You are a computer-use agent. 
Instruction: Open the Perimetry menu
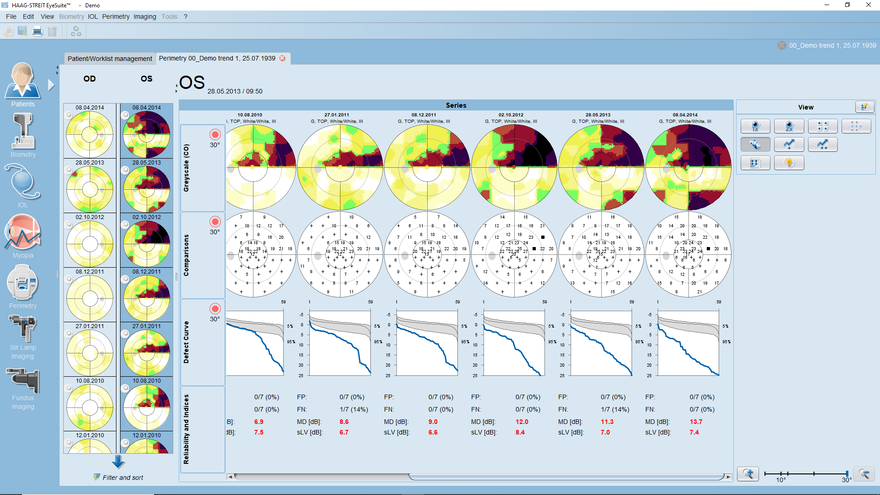[116, 17]
